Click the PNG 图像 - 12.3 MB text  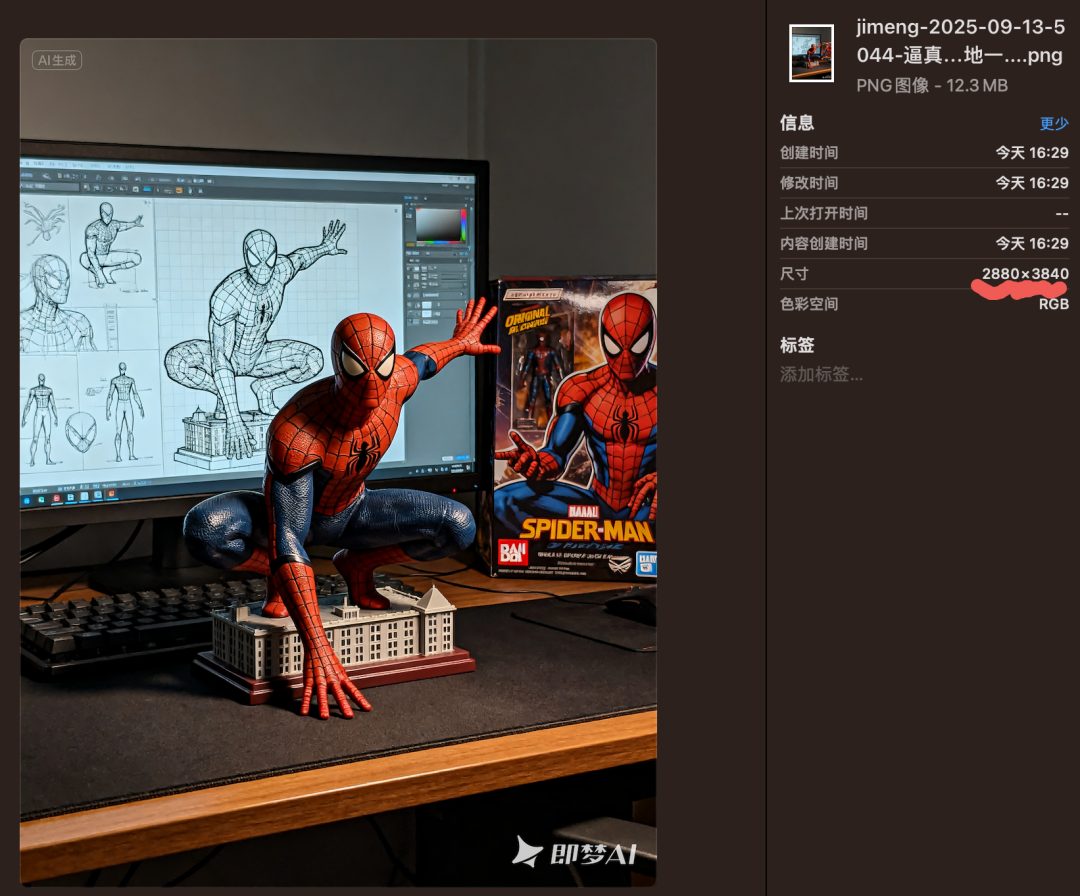[x=932, y=85]
